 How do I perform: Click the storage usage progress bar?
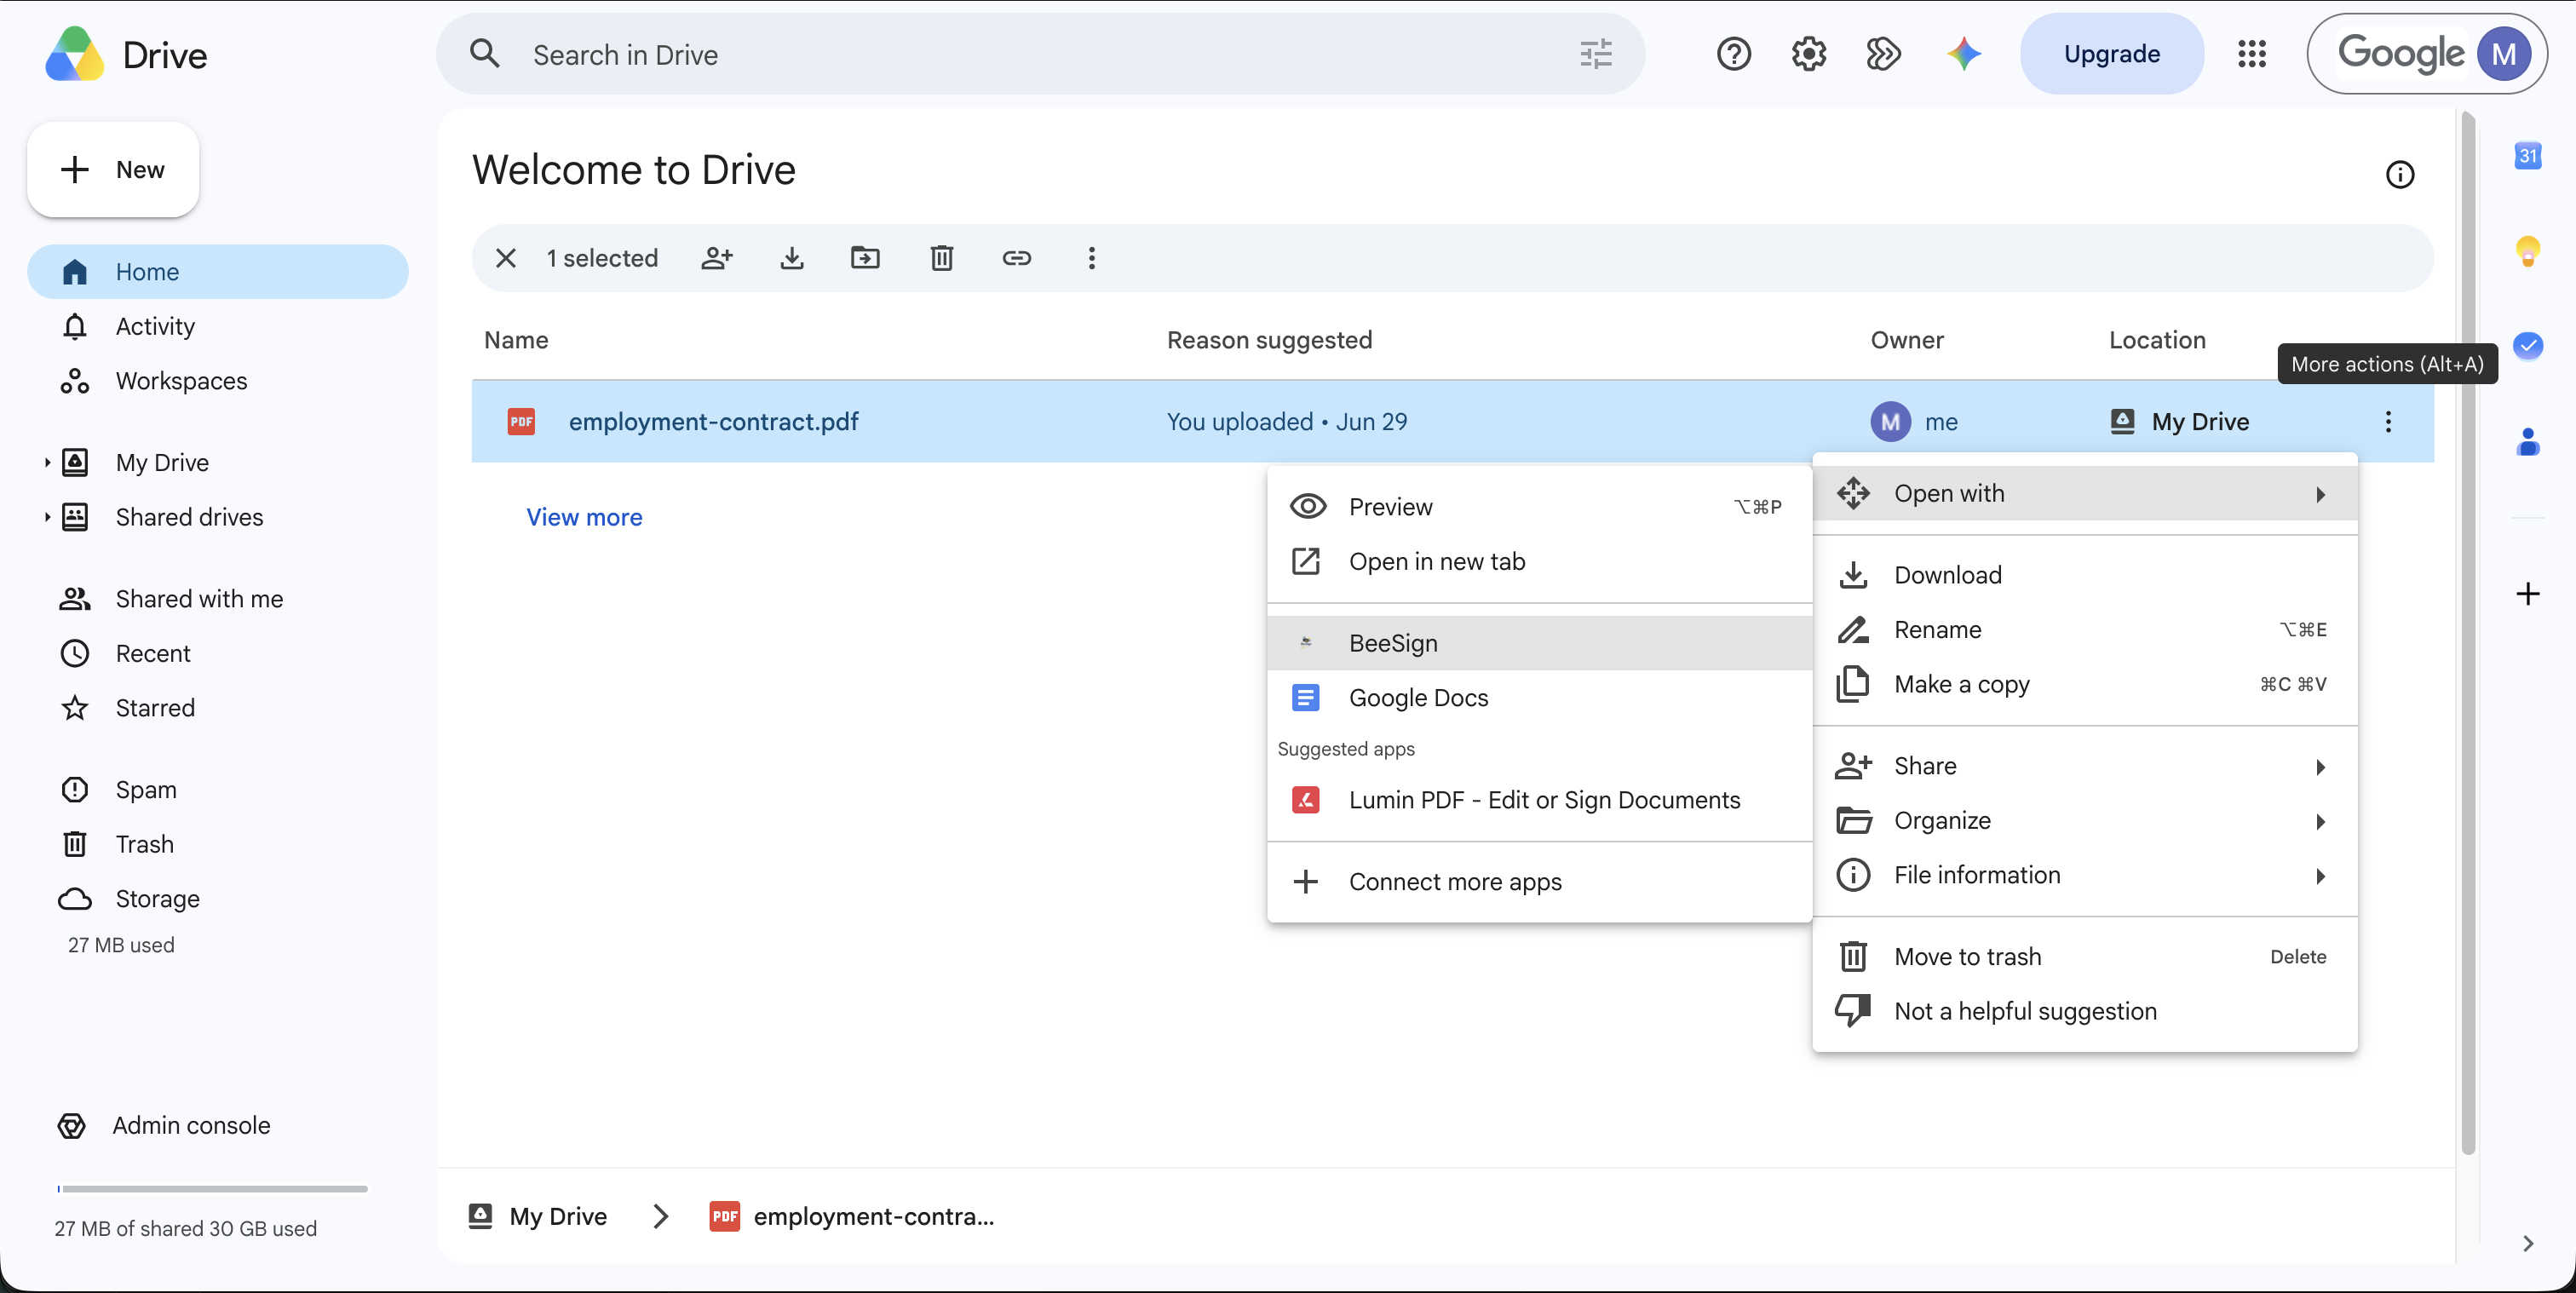pyautogui.click(x=212, y=1189)
